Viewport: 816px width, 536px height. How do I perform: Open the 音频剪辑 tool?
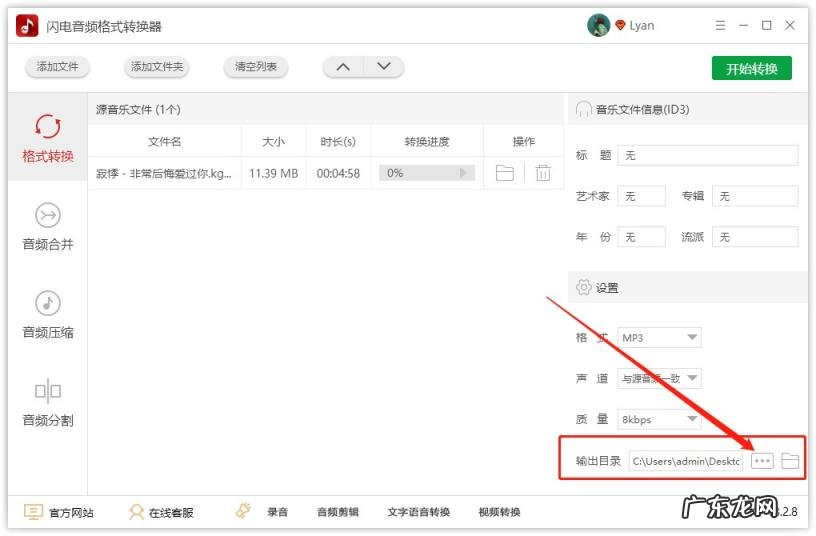338,512
